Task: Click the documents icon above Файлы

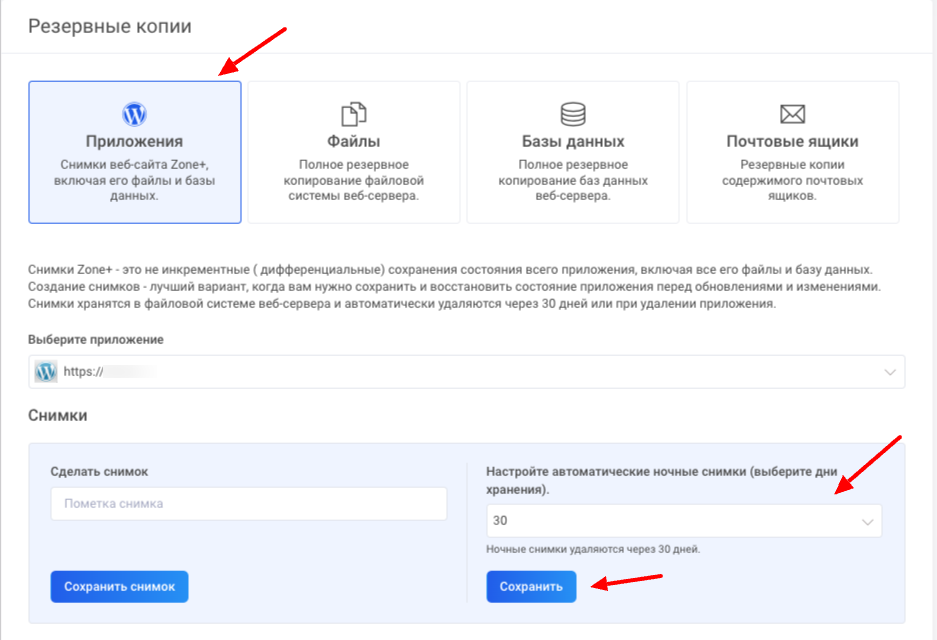Action: click(353, 113)
